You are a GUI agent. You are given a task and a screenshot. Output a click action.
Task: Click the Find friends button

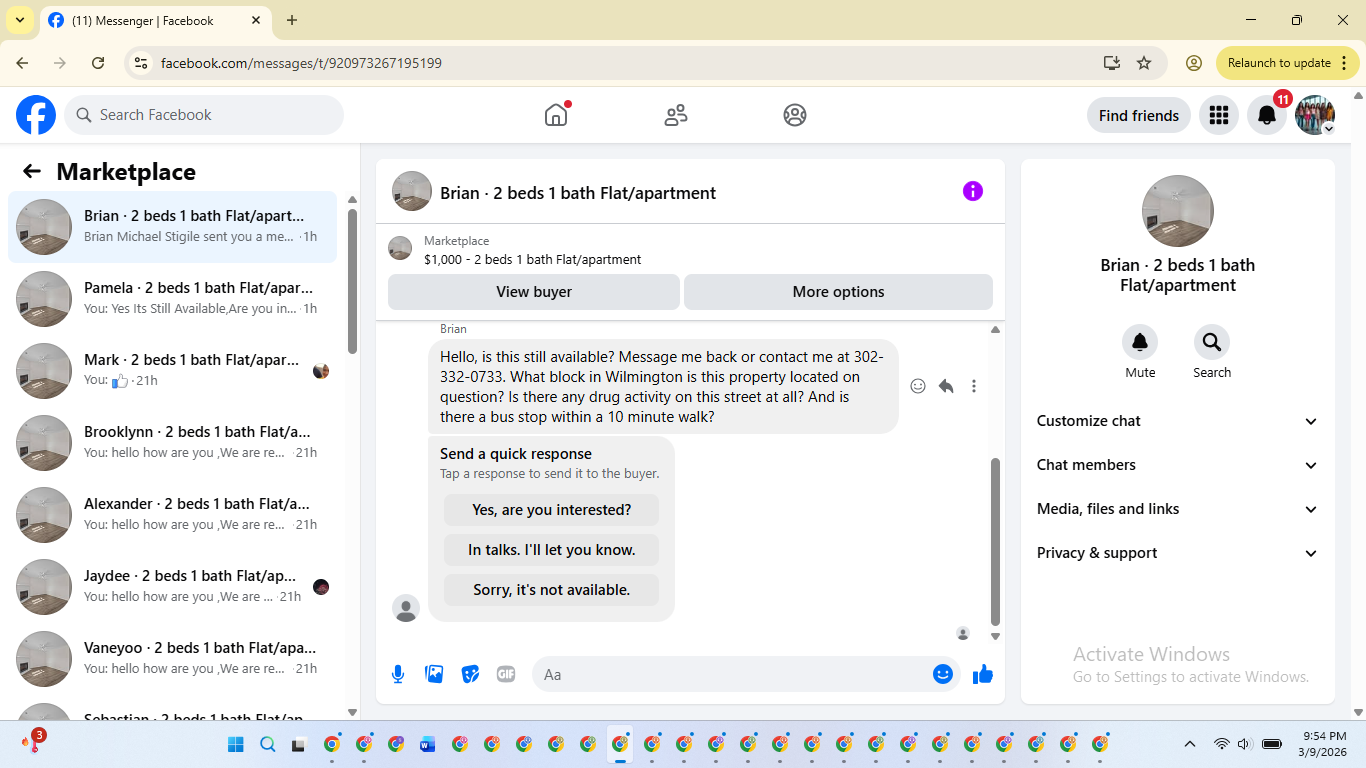[1139, 115]
